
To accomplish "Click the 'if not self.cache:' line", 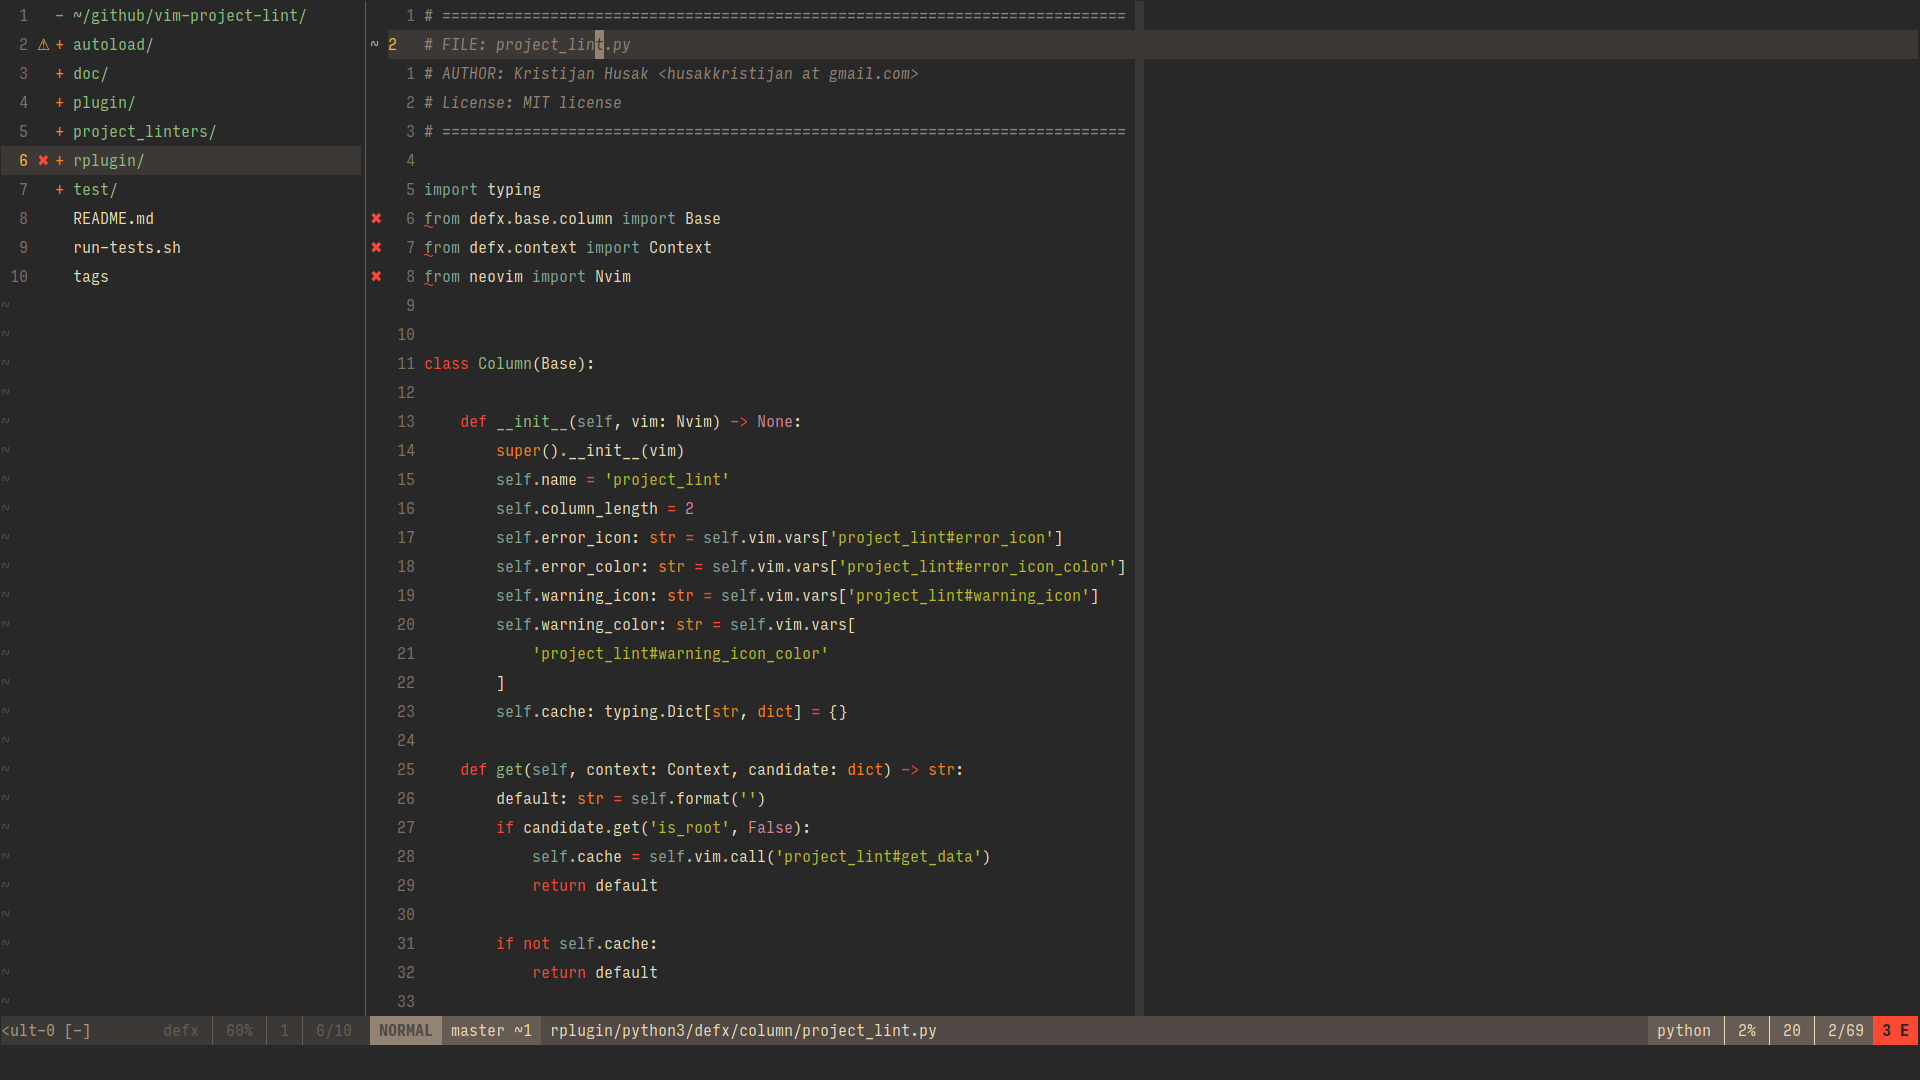I will [576, 944].
